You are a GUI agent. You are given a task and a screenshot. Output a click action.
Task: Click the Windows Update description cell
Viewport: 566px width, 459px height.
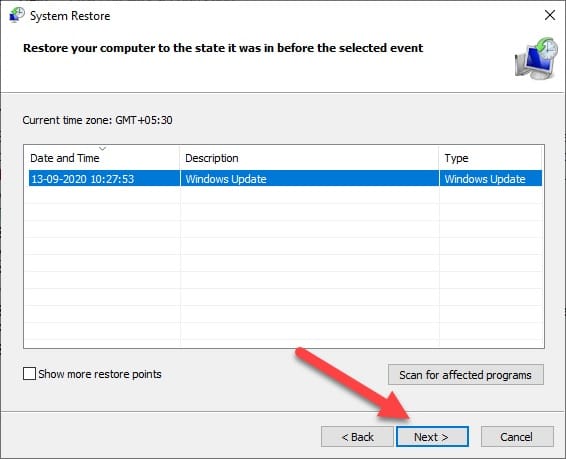[226, 179]
